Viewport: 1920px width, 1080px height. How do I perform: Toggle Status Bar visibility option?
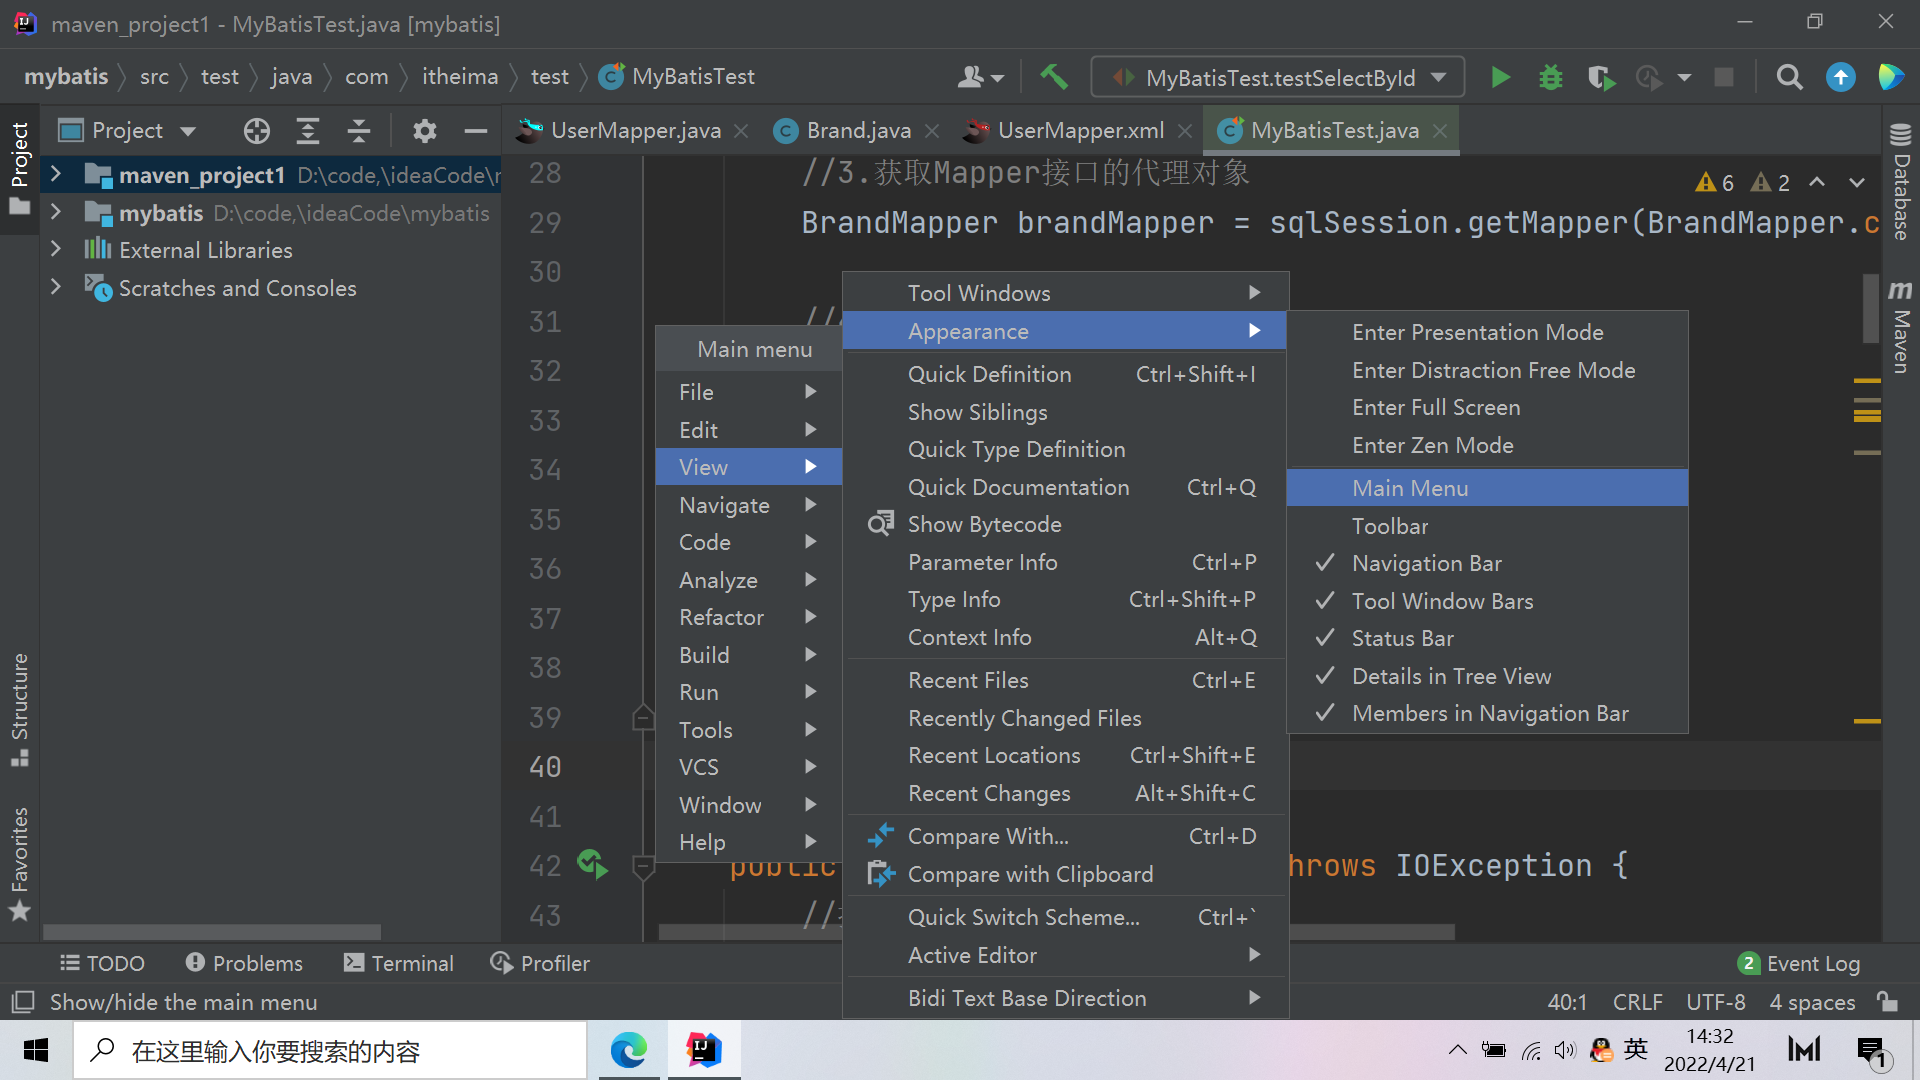(1402, 638)
